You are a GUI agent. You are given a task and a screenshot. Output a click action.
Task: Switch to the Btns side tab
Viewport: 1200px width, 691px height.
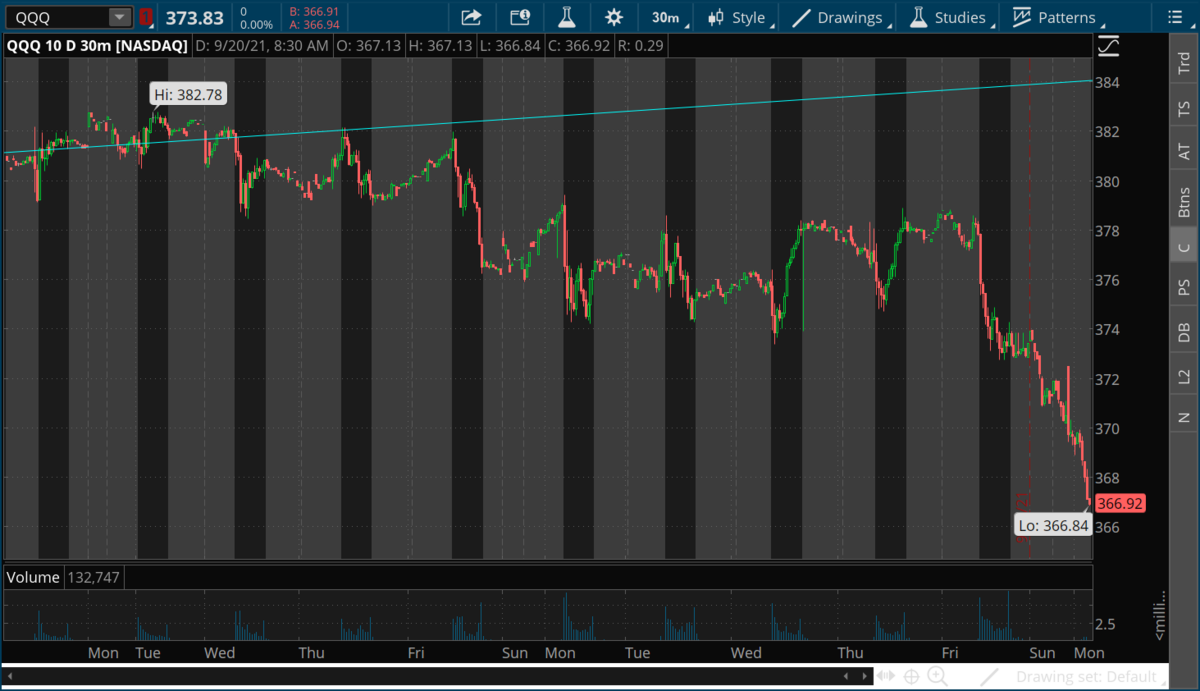tap(1184, 201)
